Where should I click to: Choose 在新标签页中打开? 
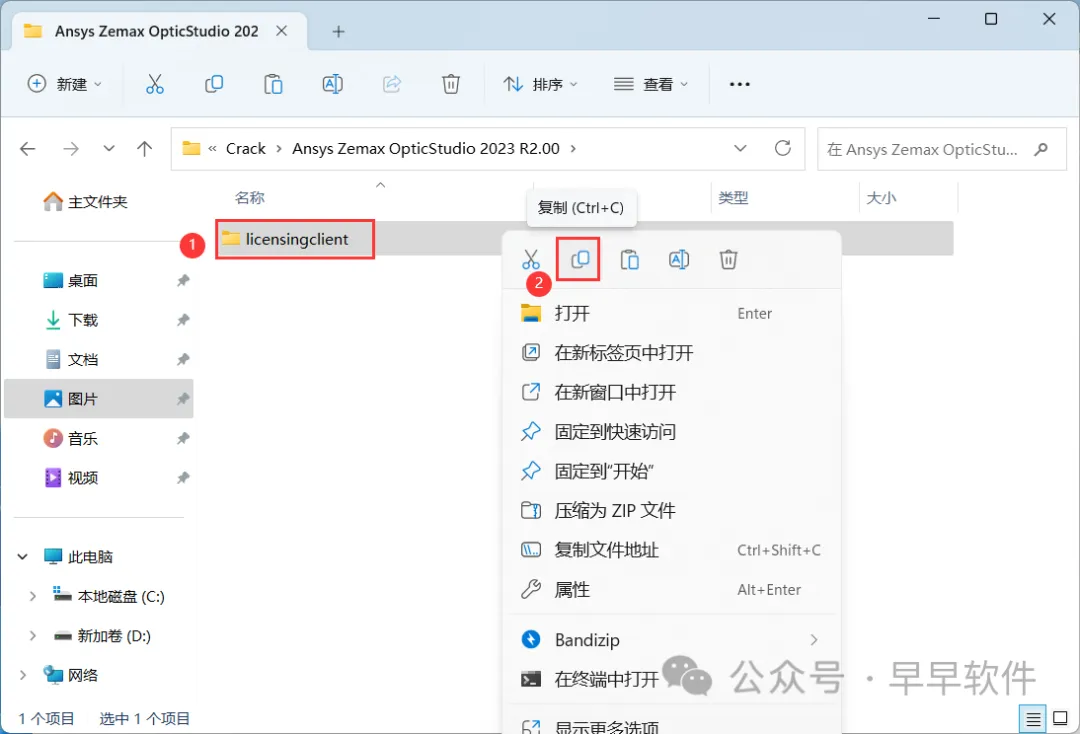point(672,353)
